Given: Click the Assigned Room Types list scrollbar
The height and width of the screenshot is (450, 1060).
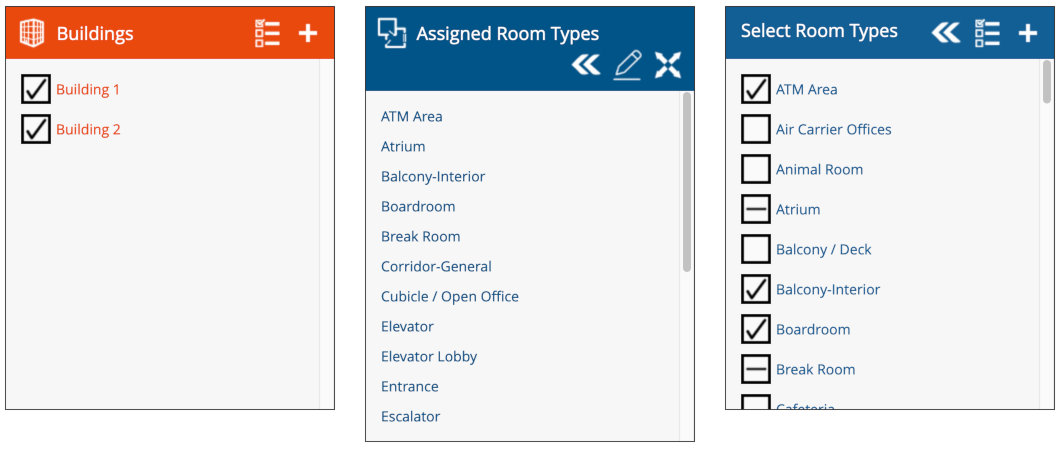Looking at the screenshot, I should 687,182.
